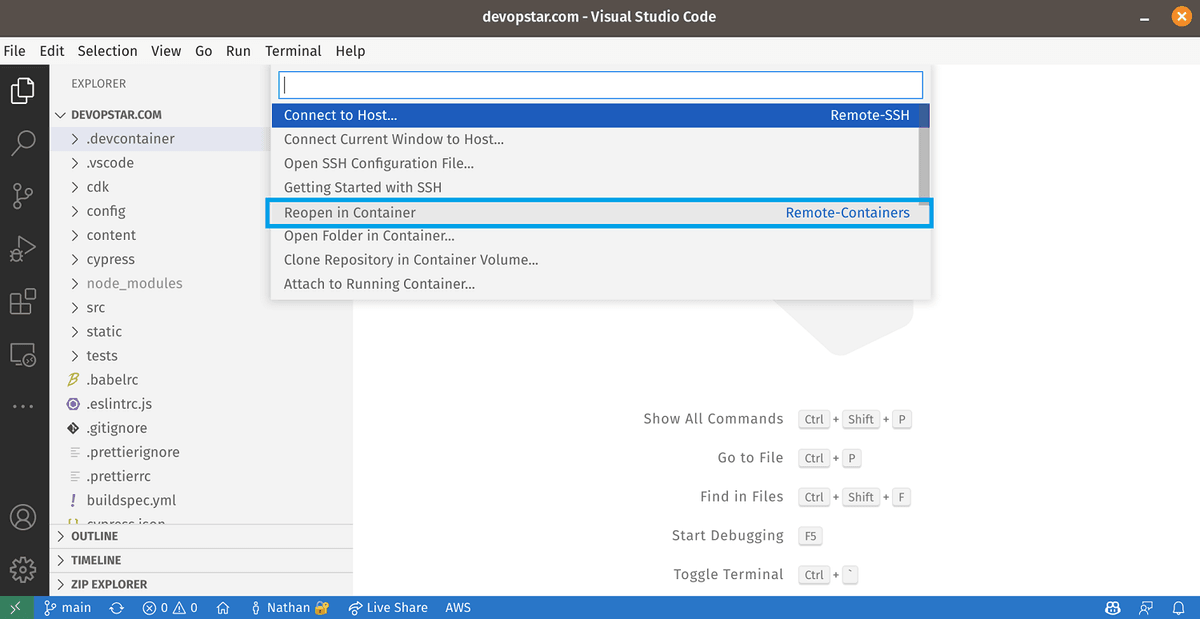1200x619 pixels.
Task: Click the command list scrollbar
Action: 924,150
